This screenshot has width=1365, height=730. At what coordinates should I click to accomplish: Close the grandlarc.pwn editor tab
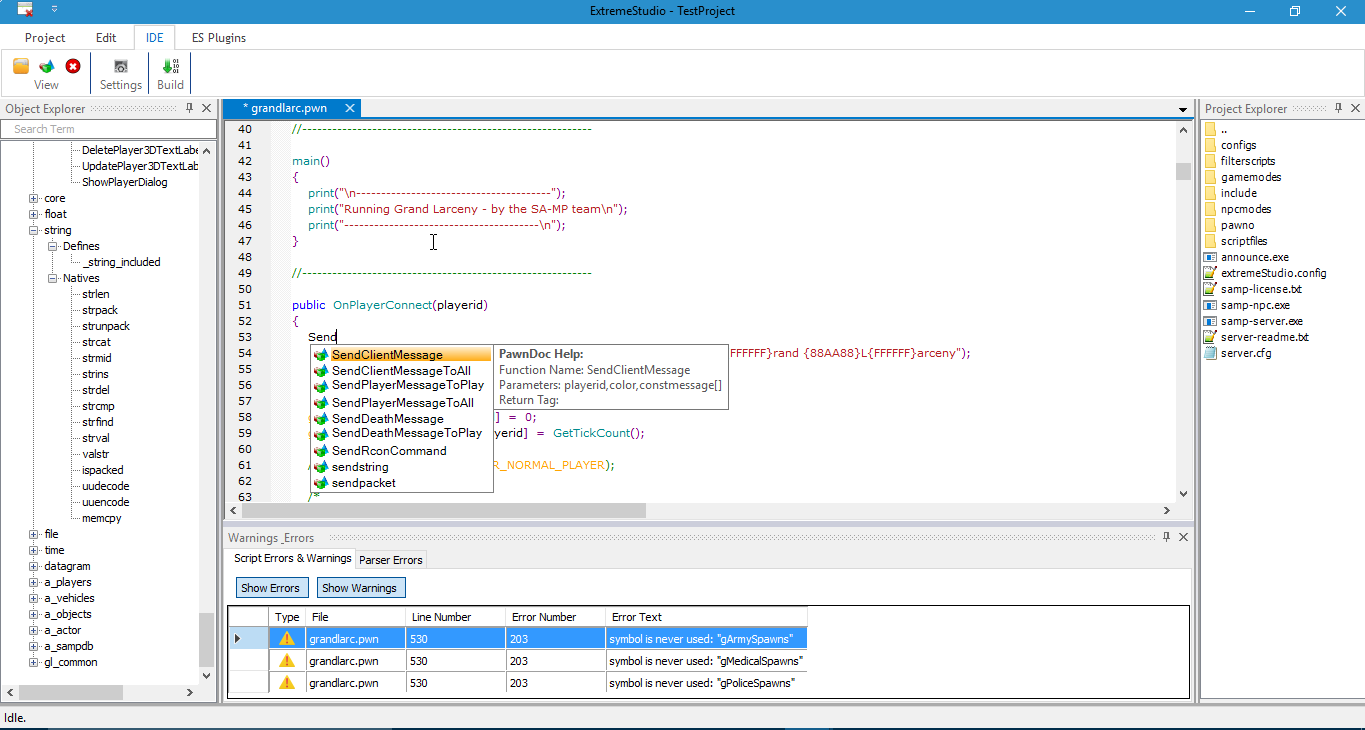[349, 108]
